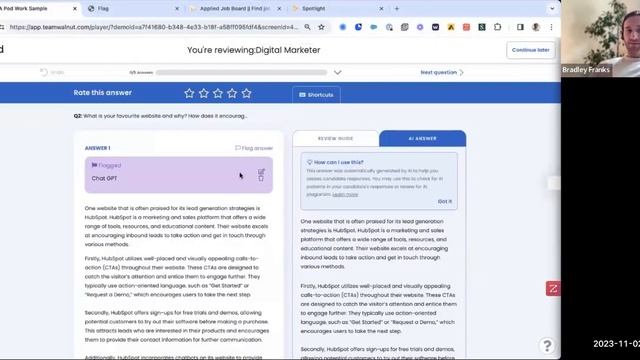
Task: Click the ANSWER 1 heading
Action: click(x=98, y=148)
